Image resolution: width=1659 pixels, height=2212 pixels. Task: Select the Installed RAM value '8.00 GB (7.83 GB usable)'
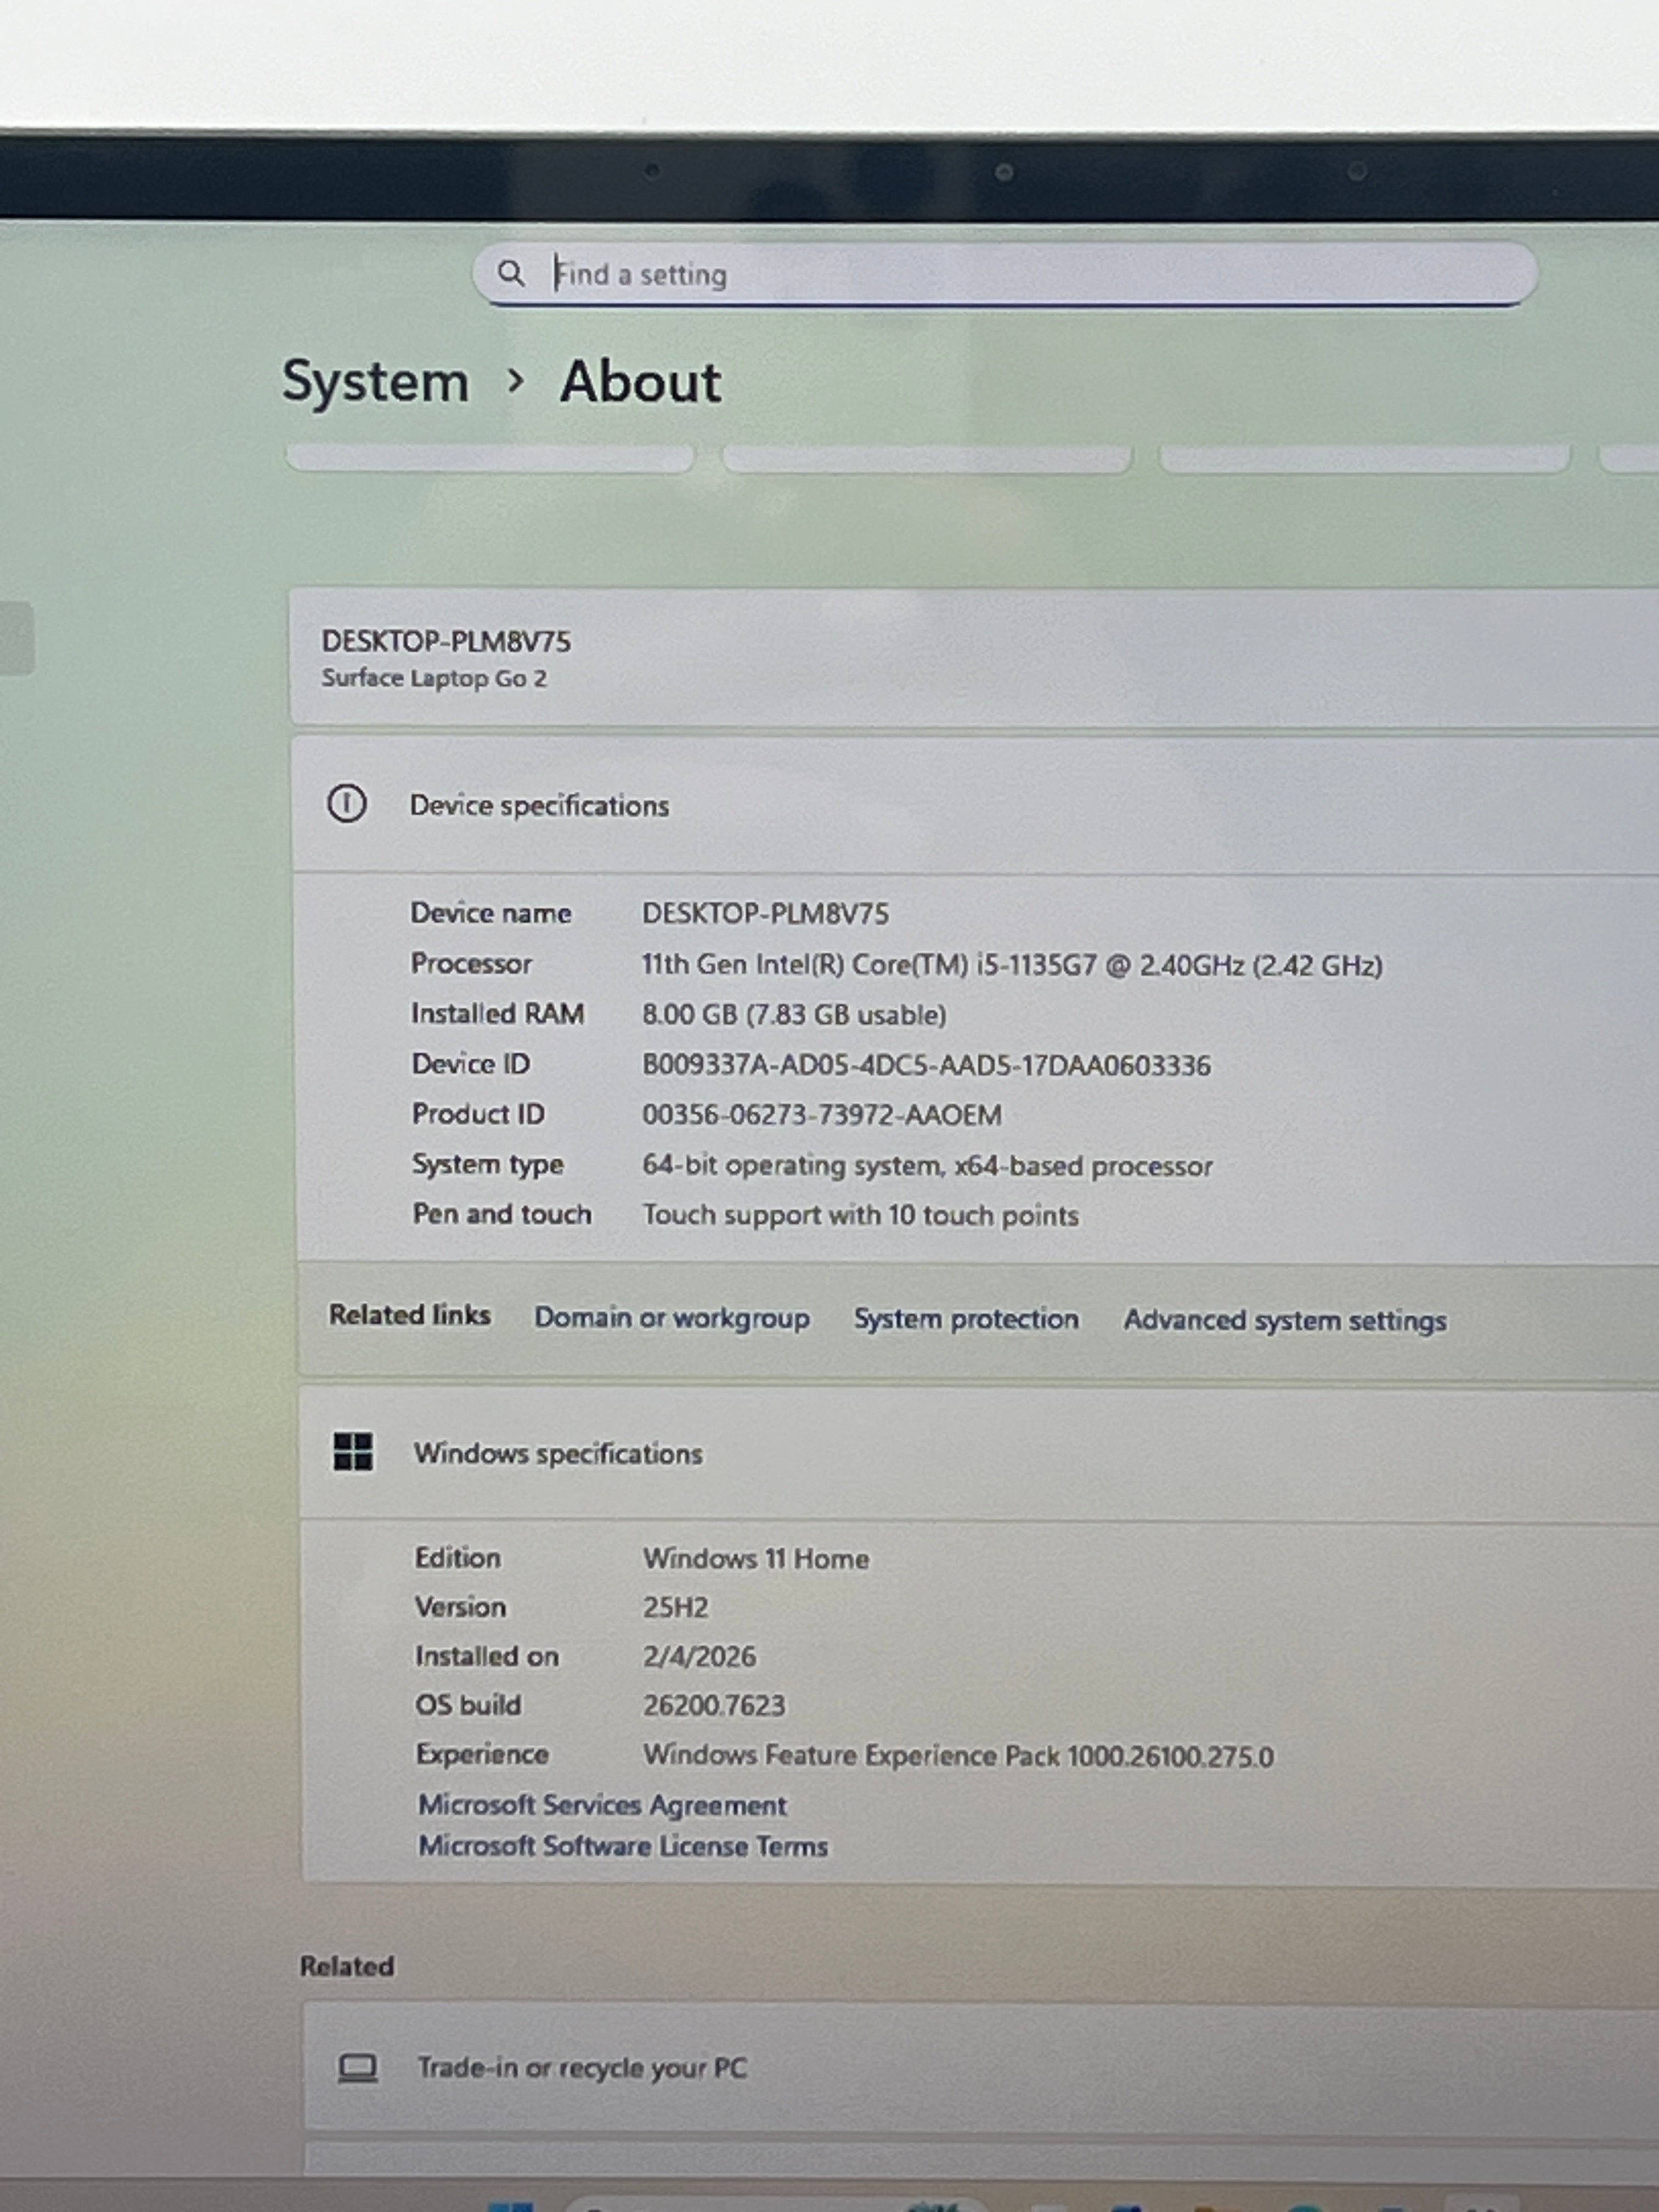[x=794, y=1015]
